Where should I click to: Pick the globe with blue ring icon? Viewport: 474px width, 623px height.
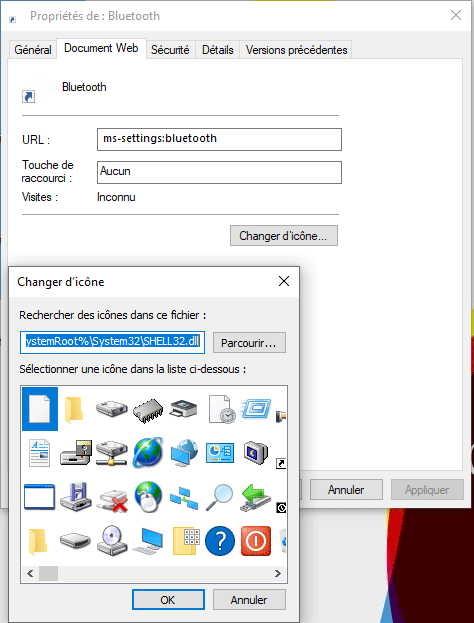click(148, 452)
